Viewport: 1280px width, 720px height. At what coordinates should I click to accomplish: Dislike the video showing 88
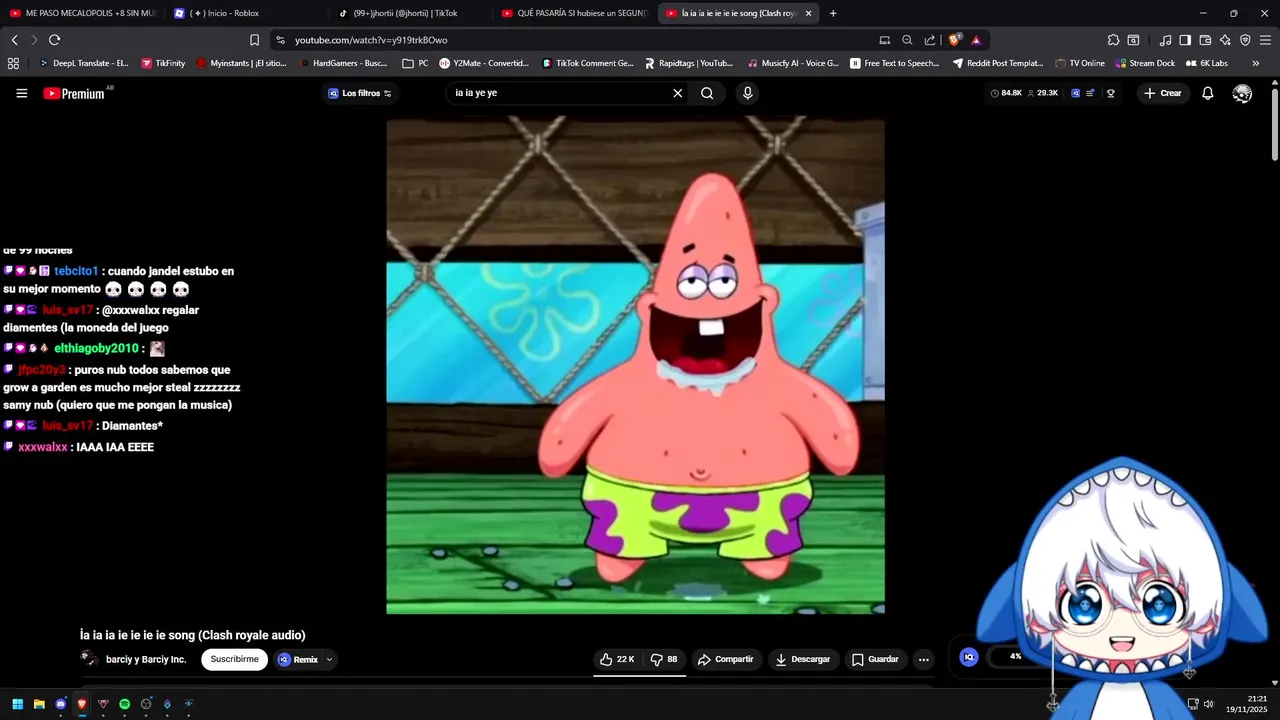(664, 659)
